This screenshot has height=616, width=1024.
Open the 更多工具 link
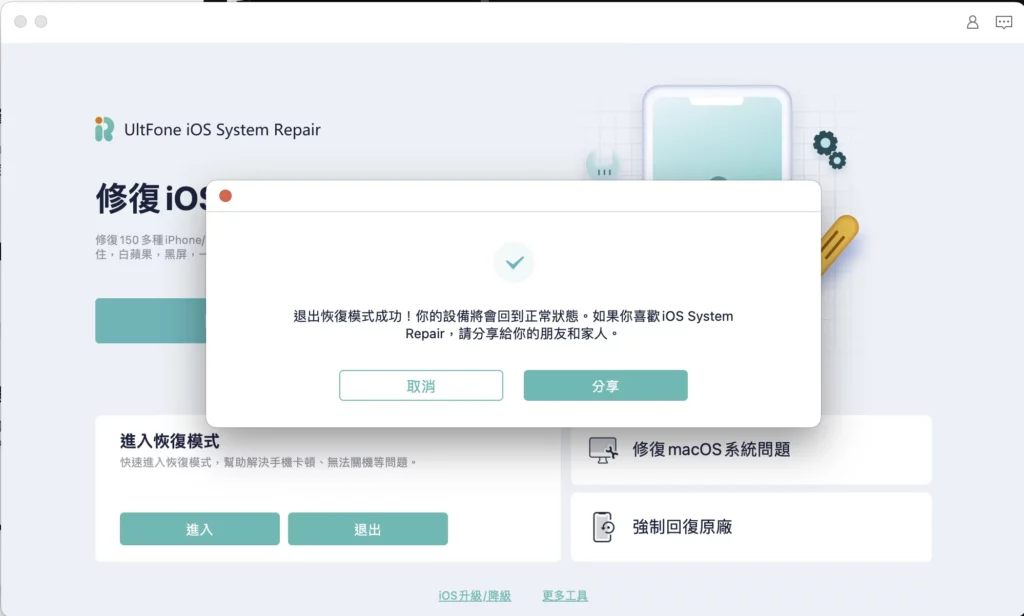565,596
